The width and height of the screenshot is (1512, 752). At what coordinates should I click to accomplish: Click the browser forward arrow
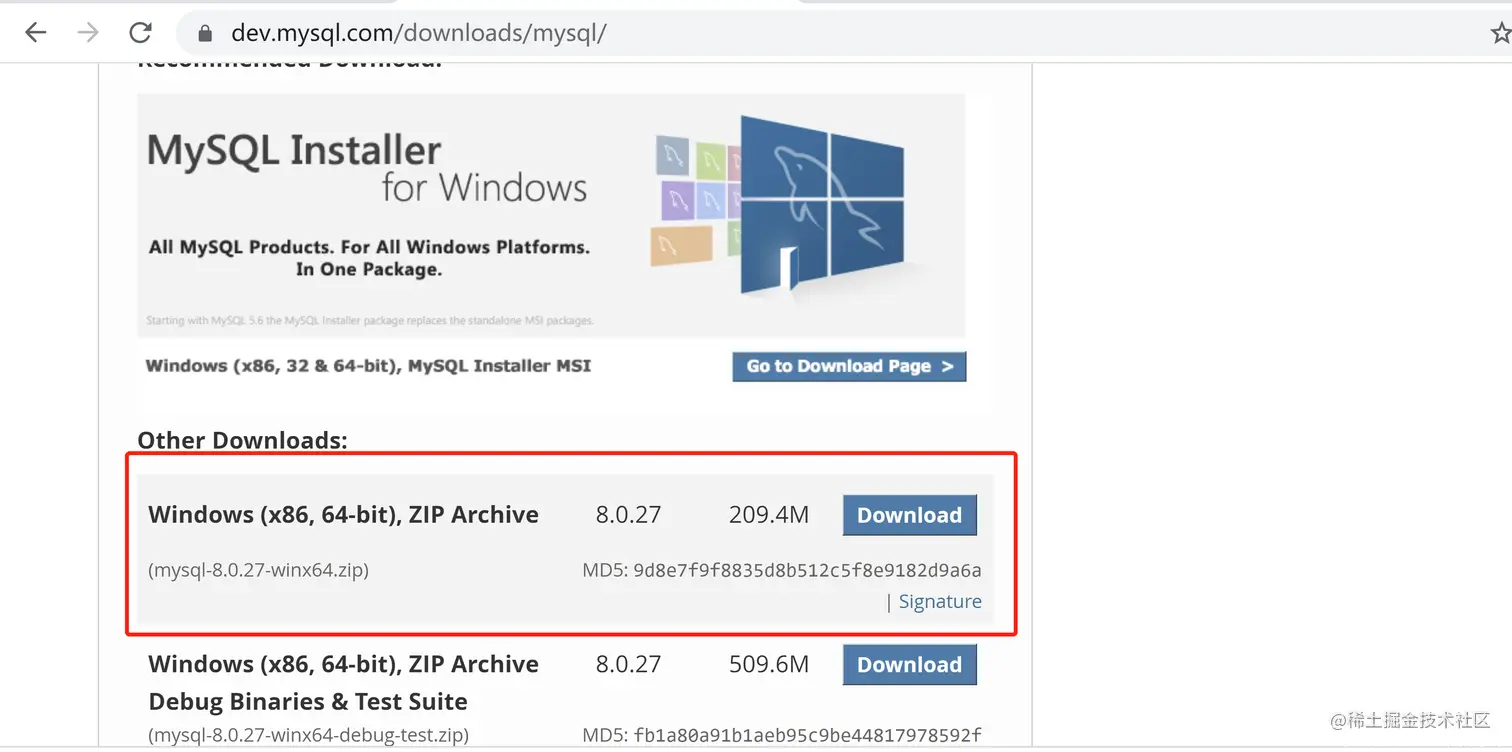(x=88, y=33)
